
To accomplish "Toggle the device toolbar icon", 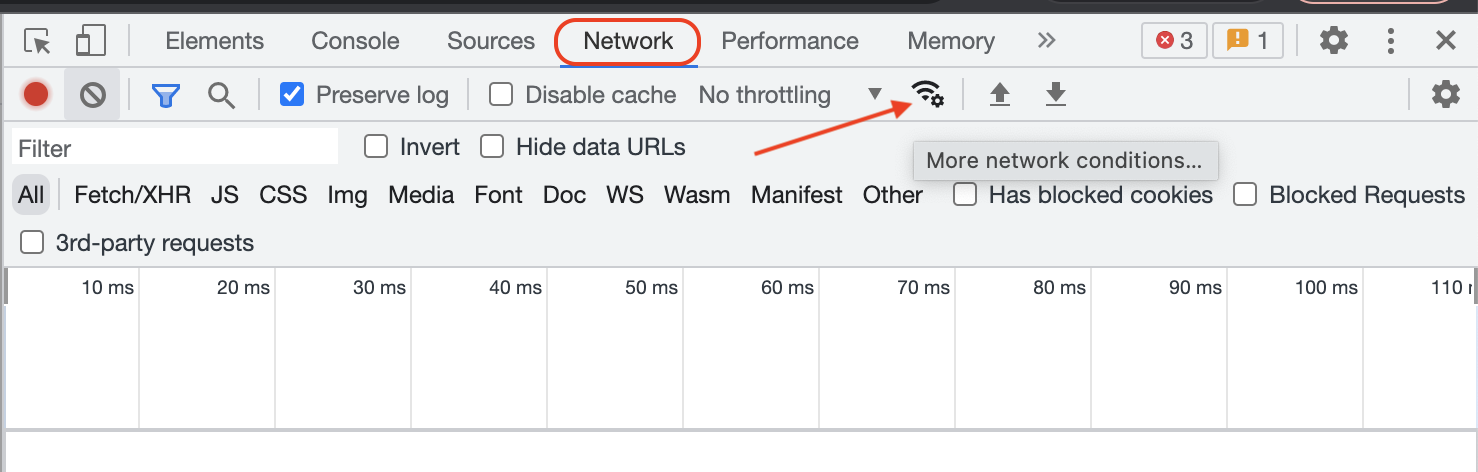I will coord(91,41).
